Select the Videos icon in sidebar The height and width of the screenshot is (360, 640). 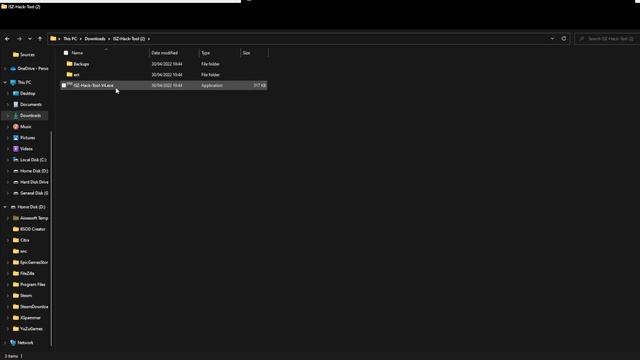16,149
